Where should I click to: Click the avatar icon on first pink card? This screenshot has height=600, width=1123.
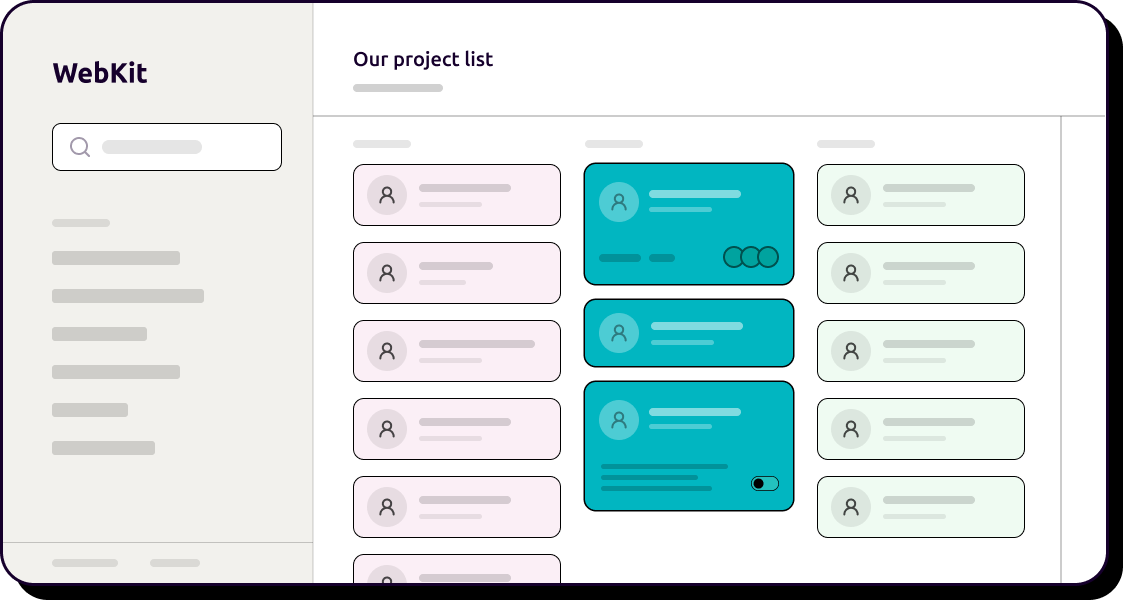[387, 195]
